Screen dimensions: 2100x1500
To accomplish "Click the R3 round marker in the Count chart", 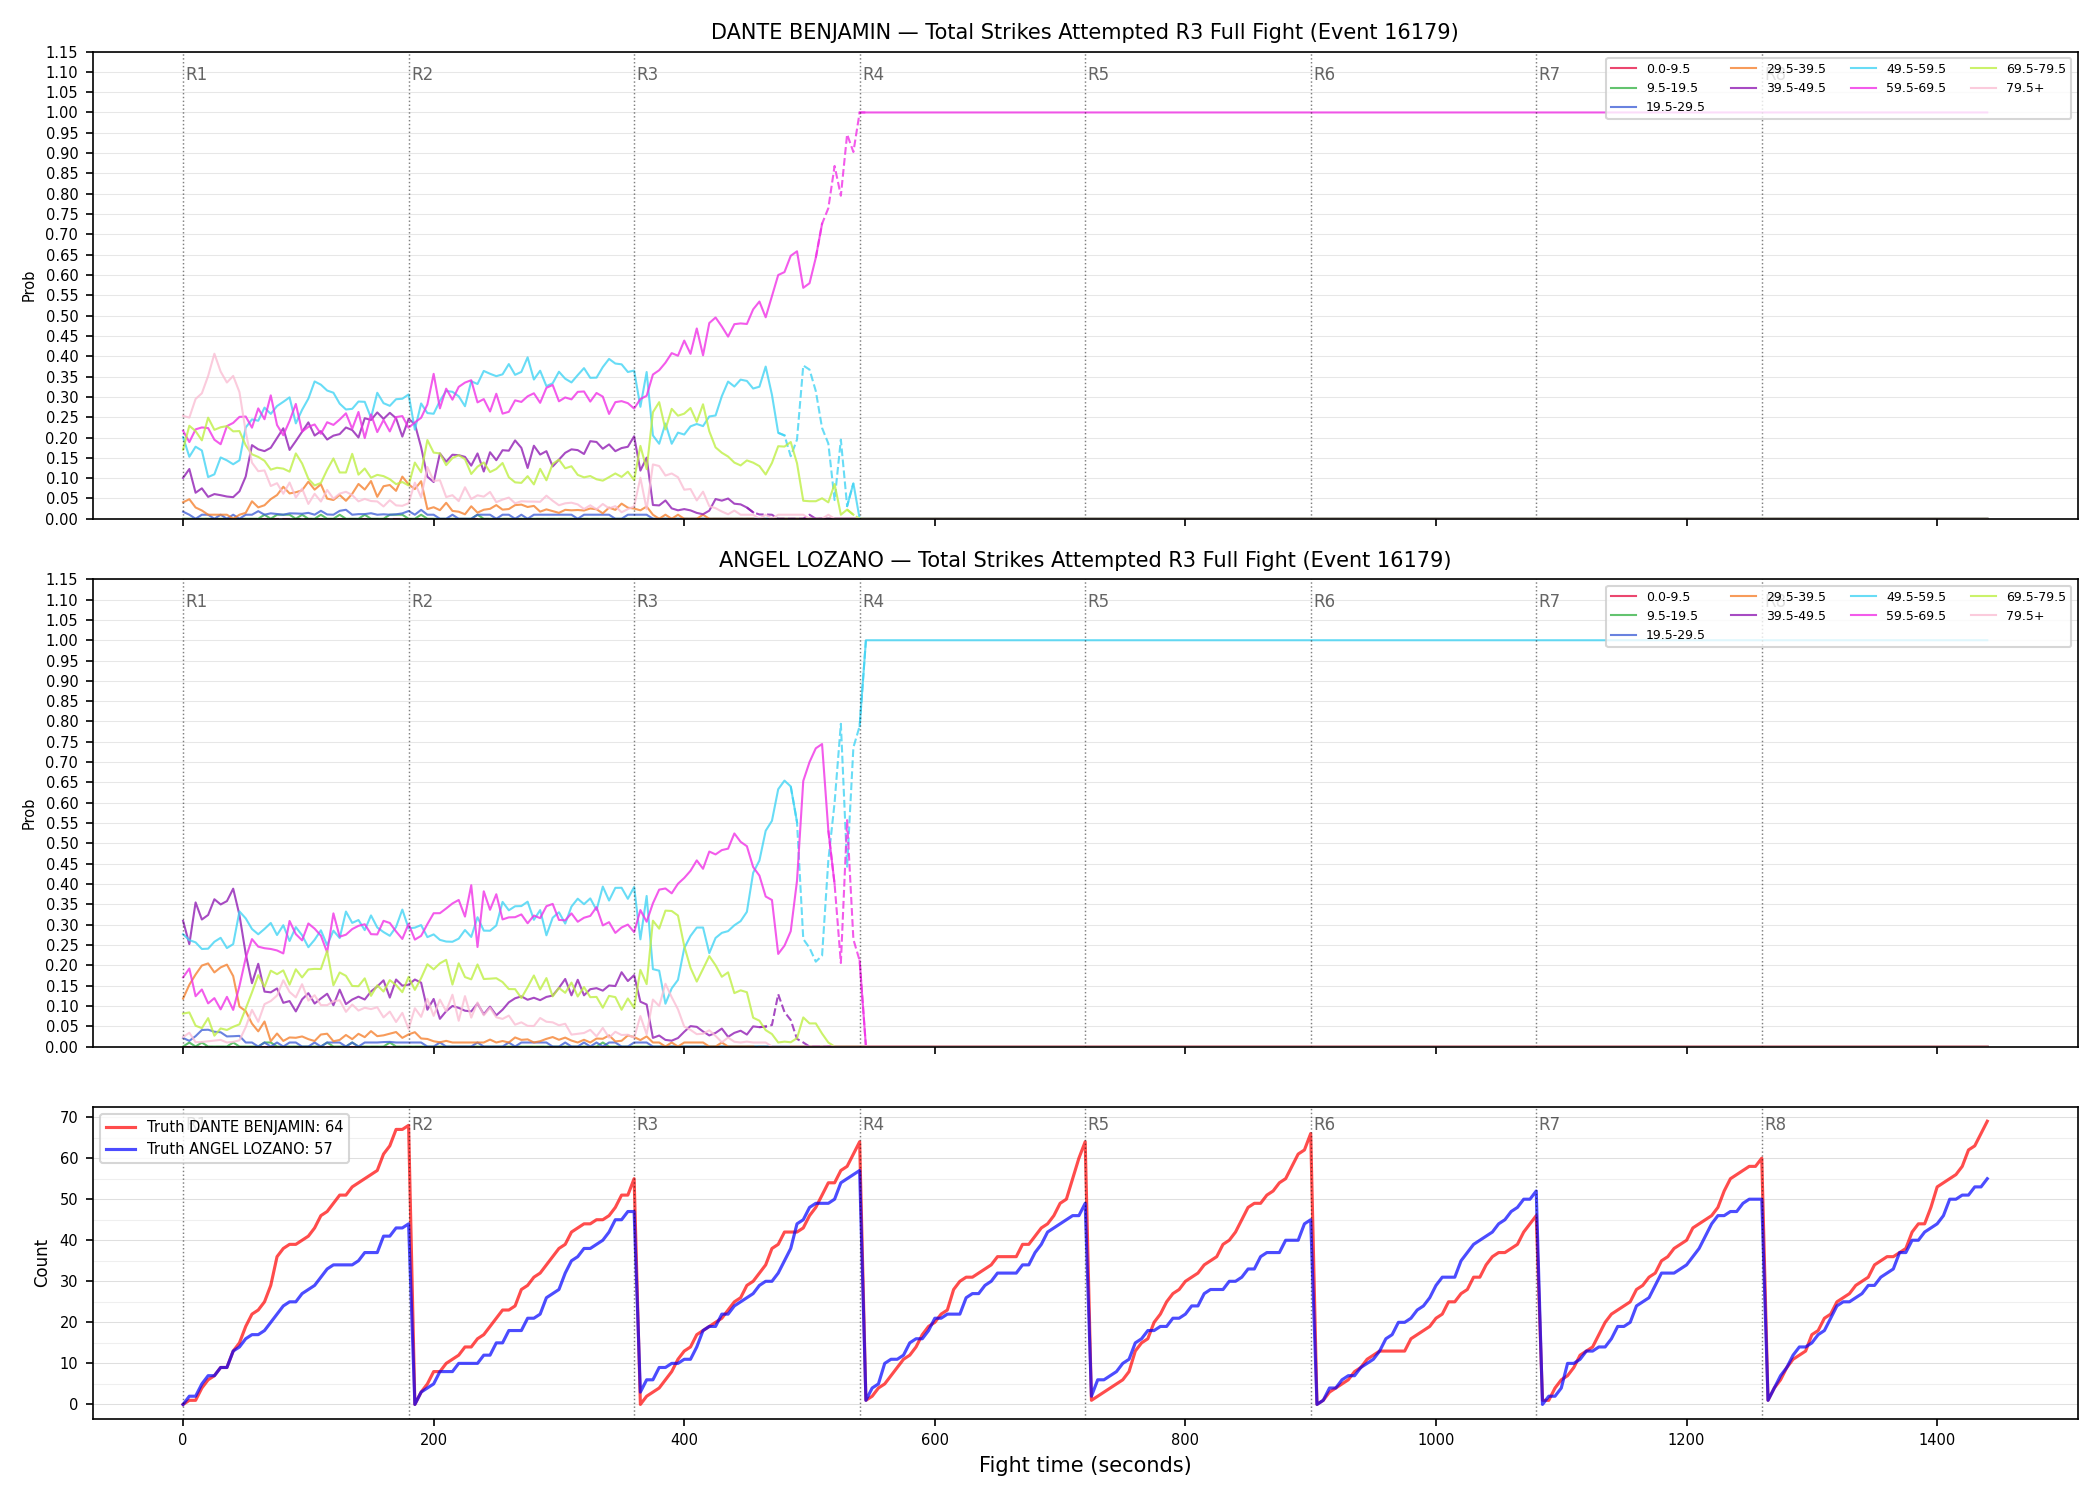I will coord(647,1124).
